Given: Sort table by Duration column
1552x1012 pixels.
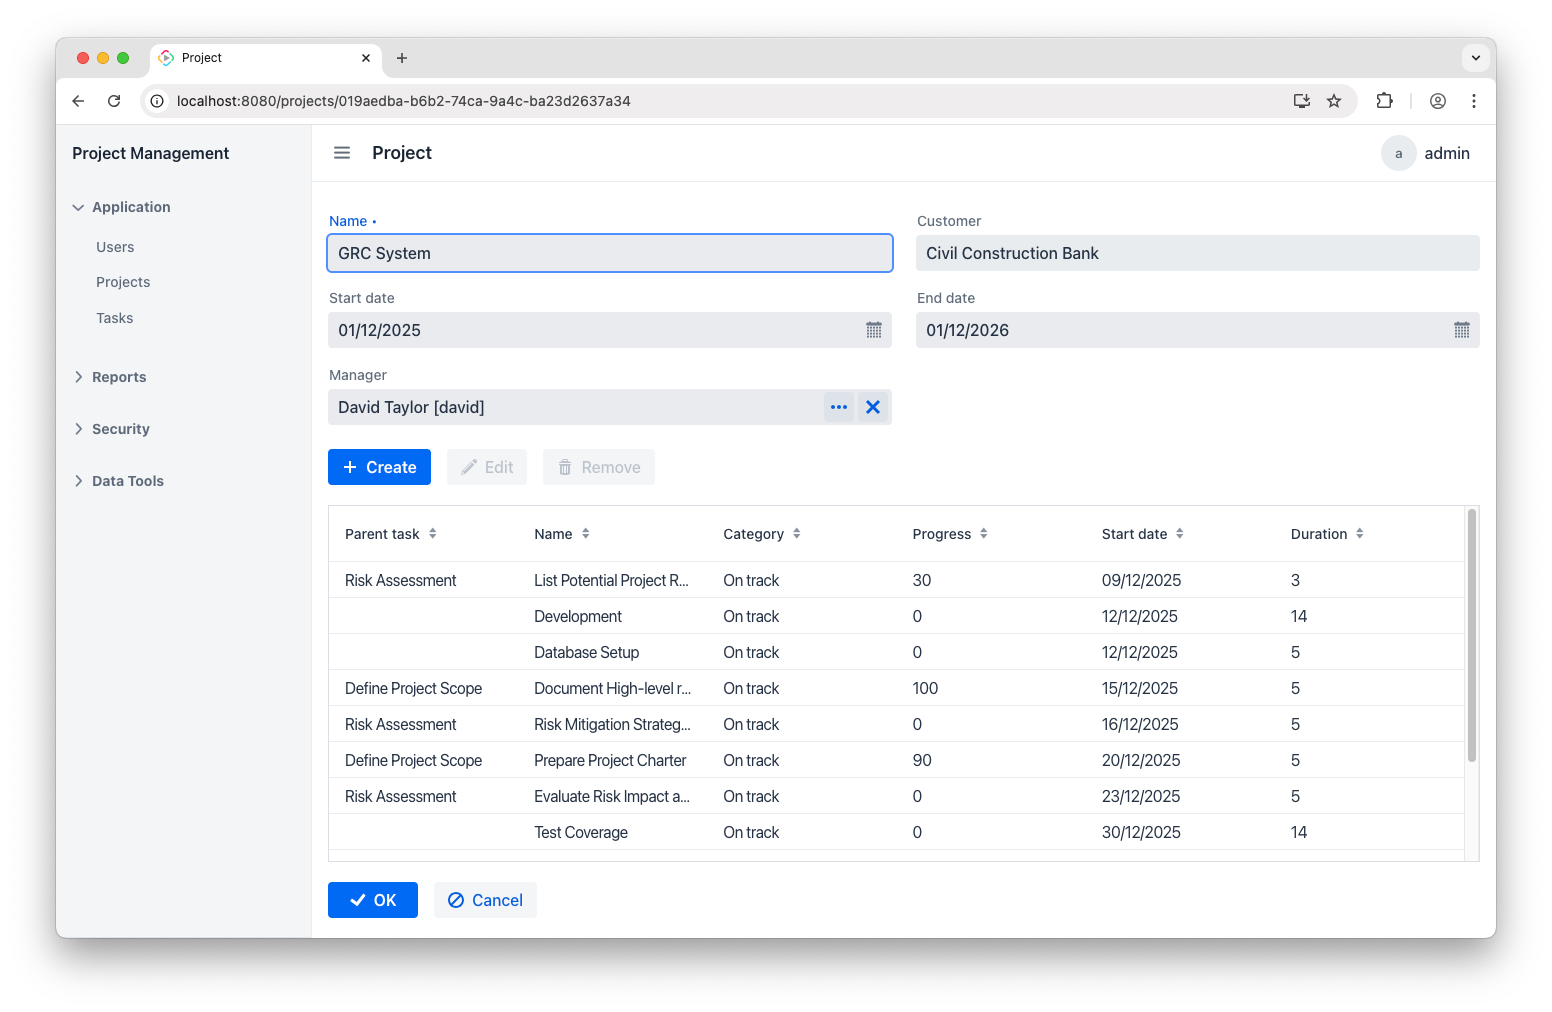Looking at the screenshot, I should point(1359,534).
